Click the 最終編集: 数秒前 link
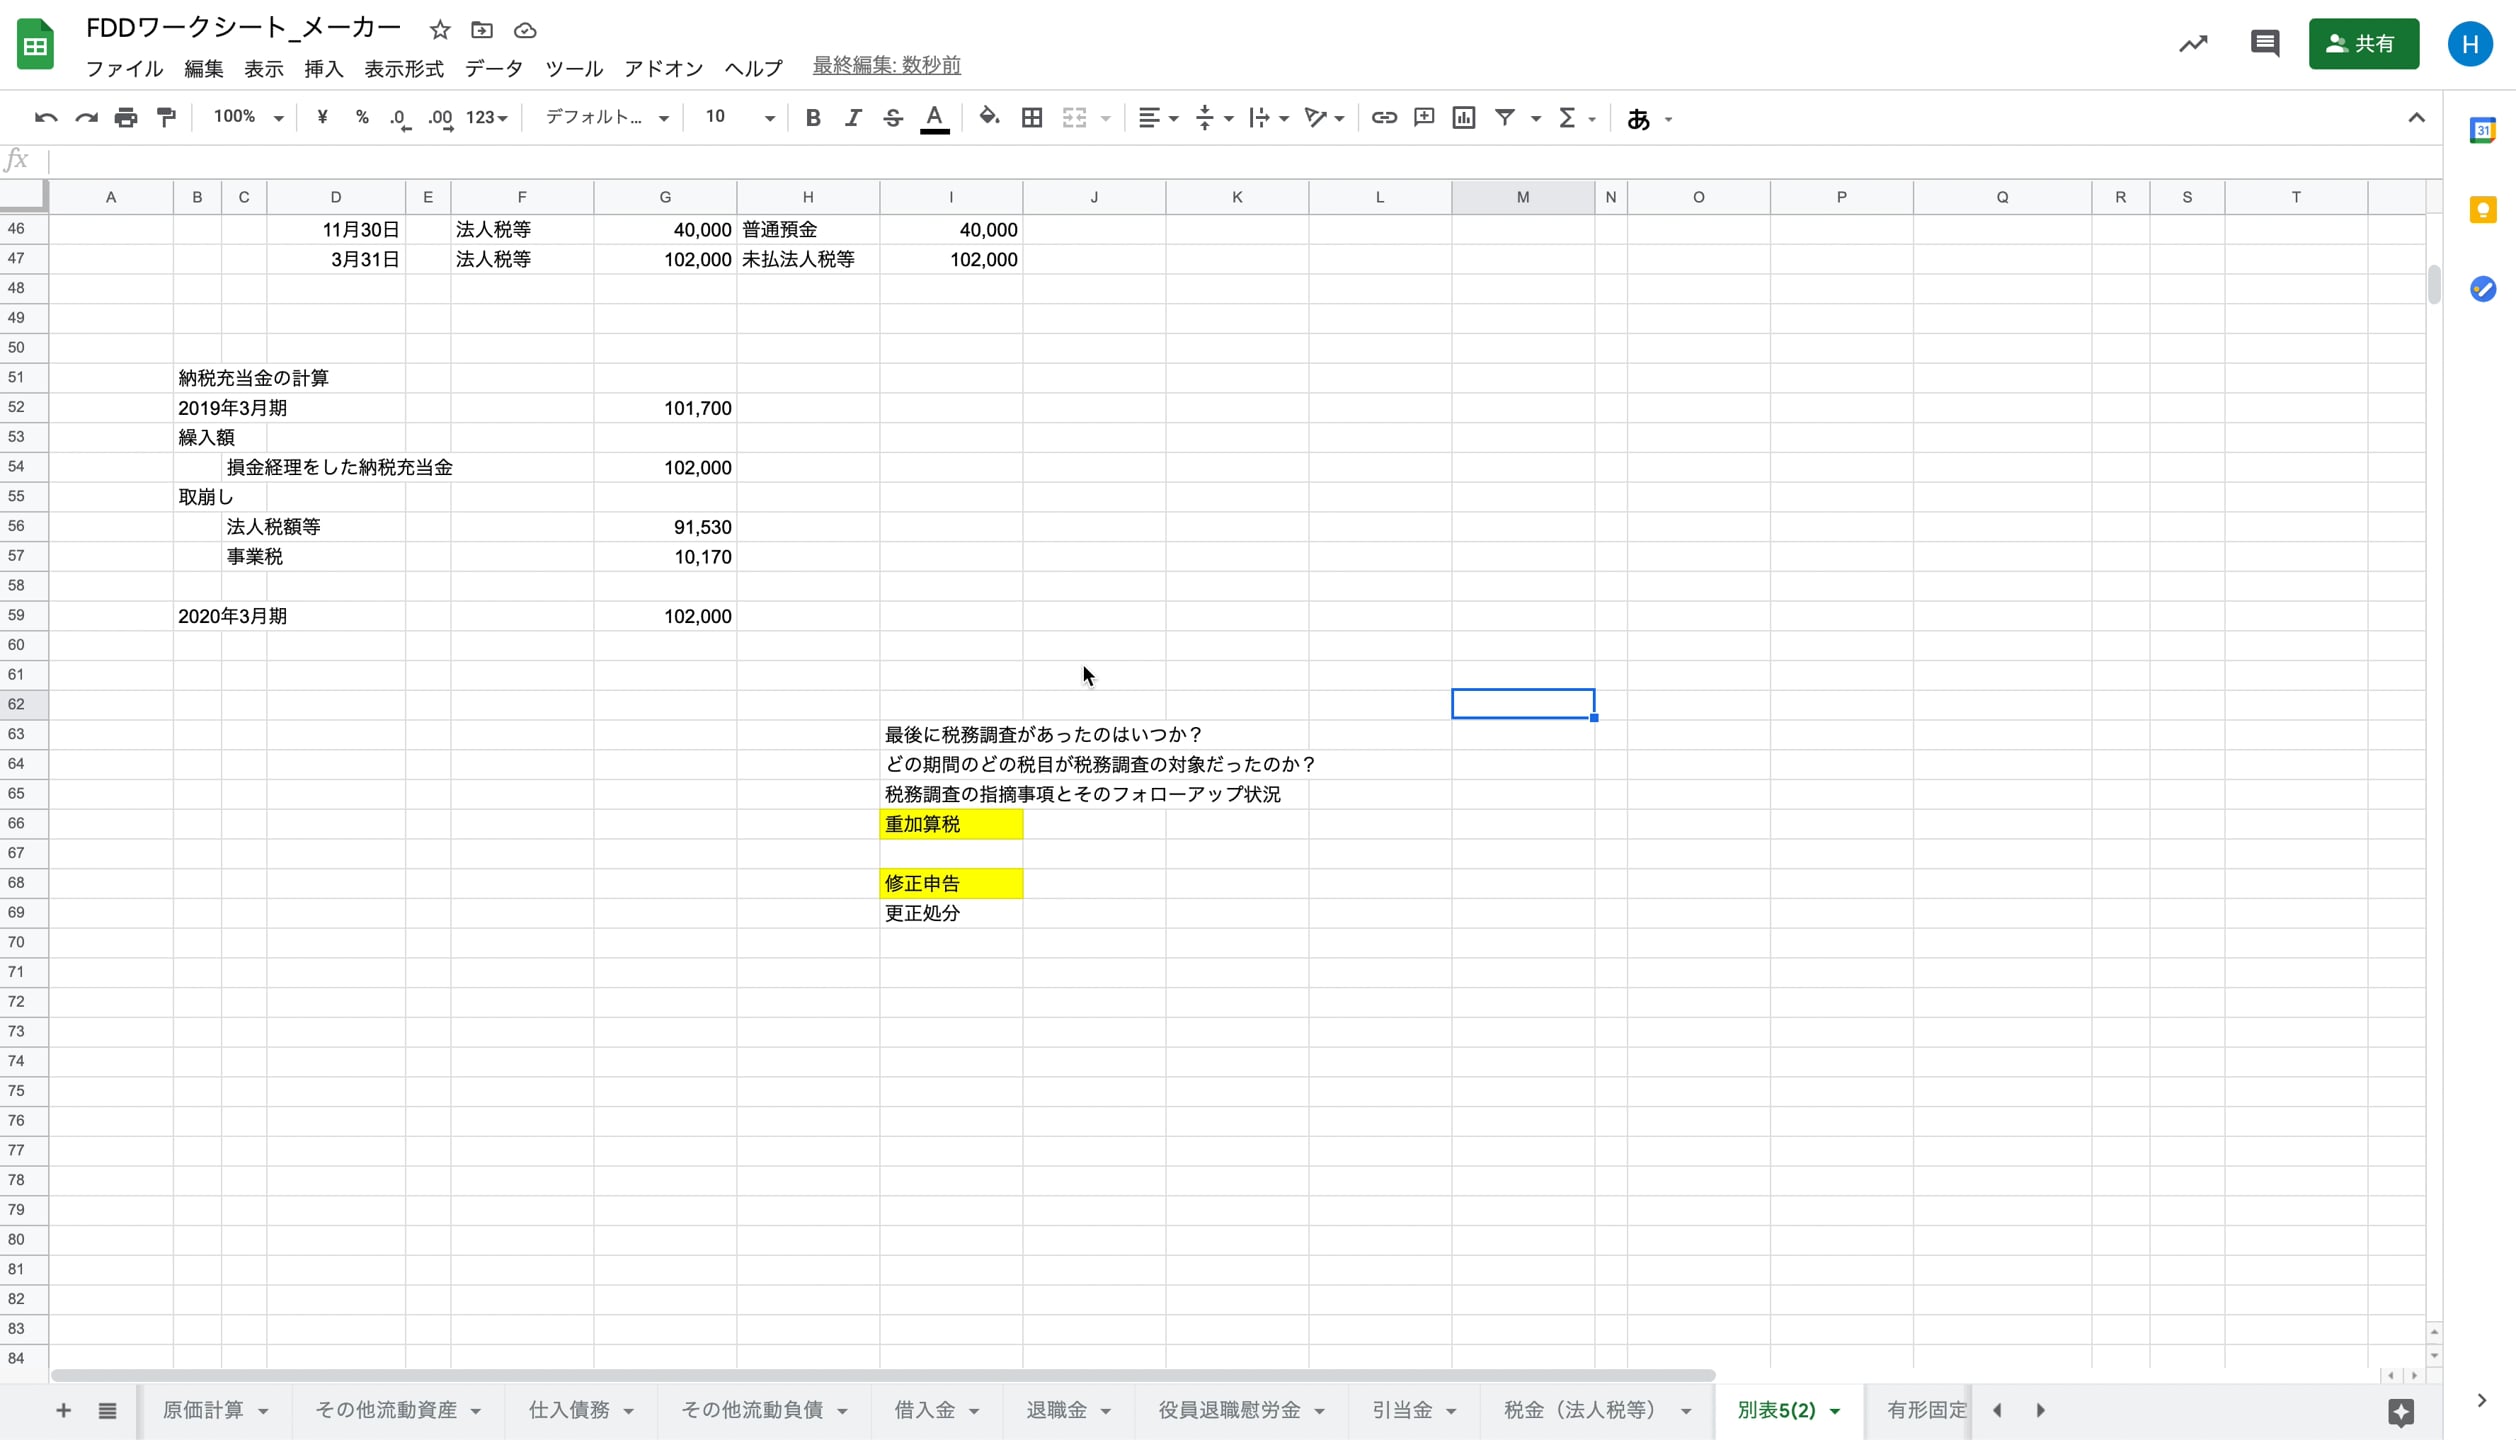2516x1440 pixels. click(886, 65)
